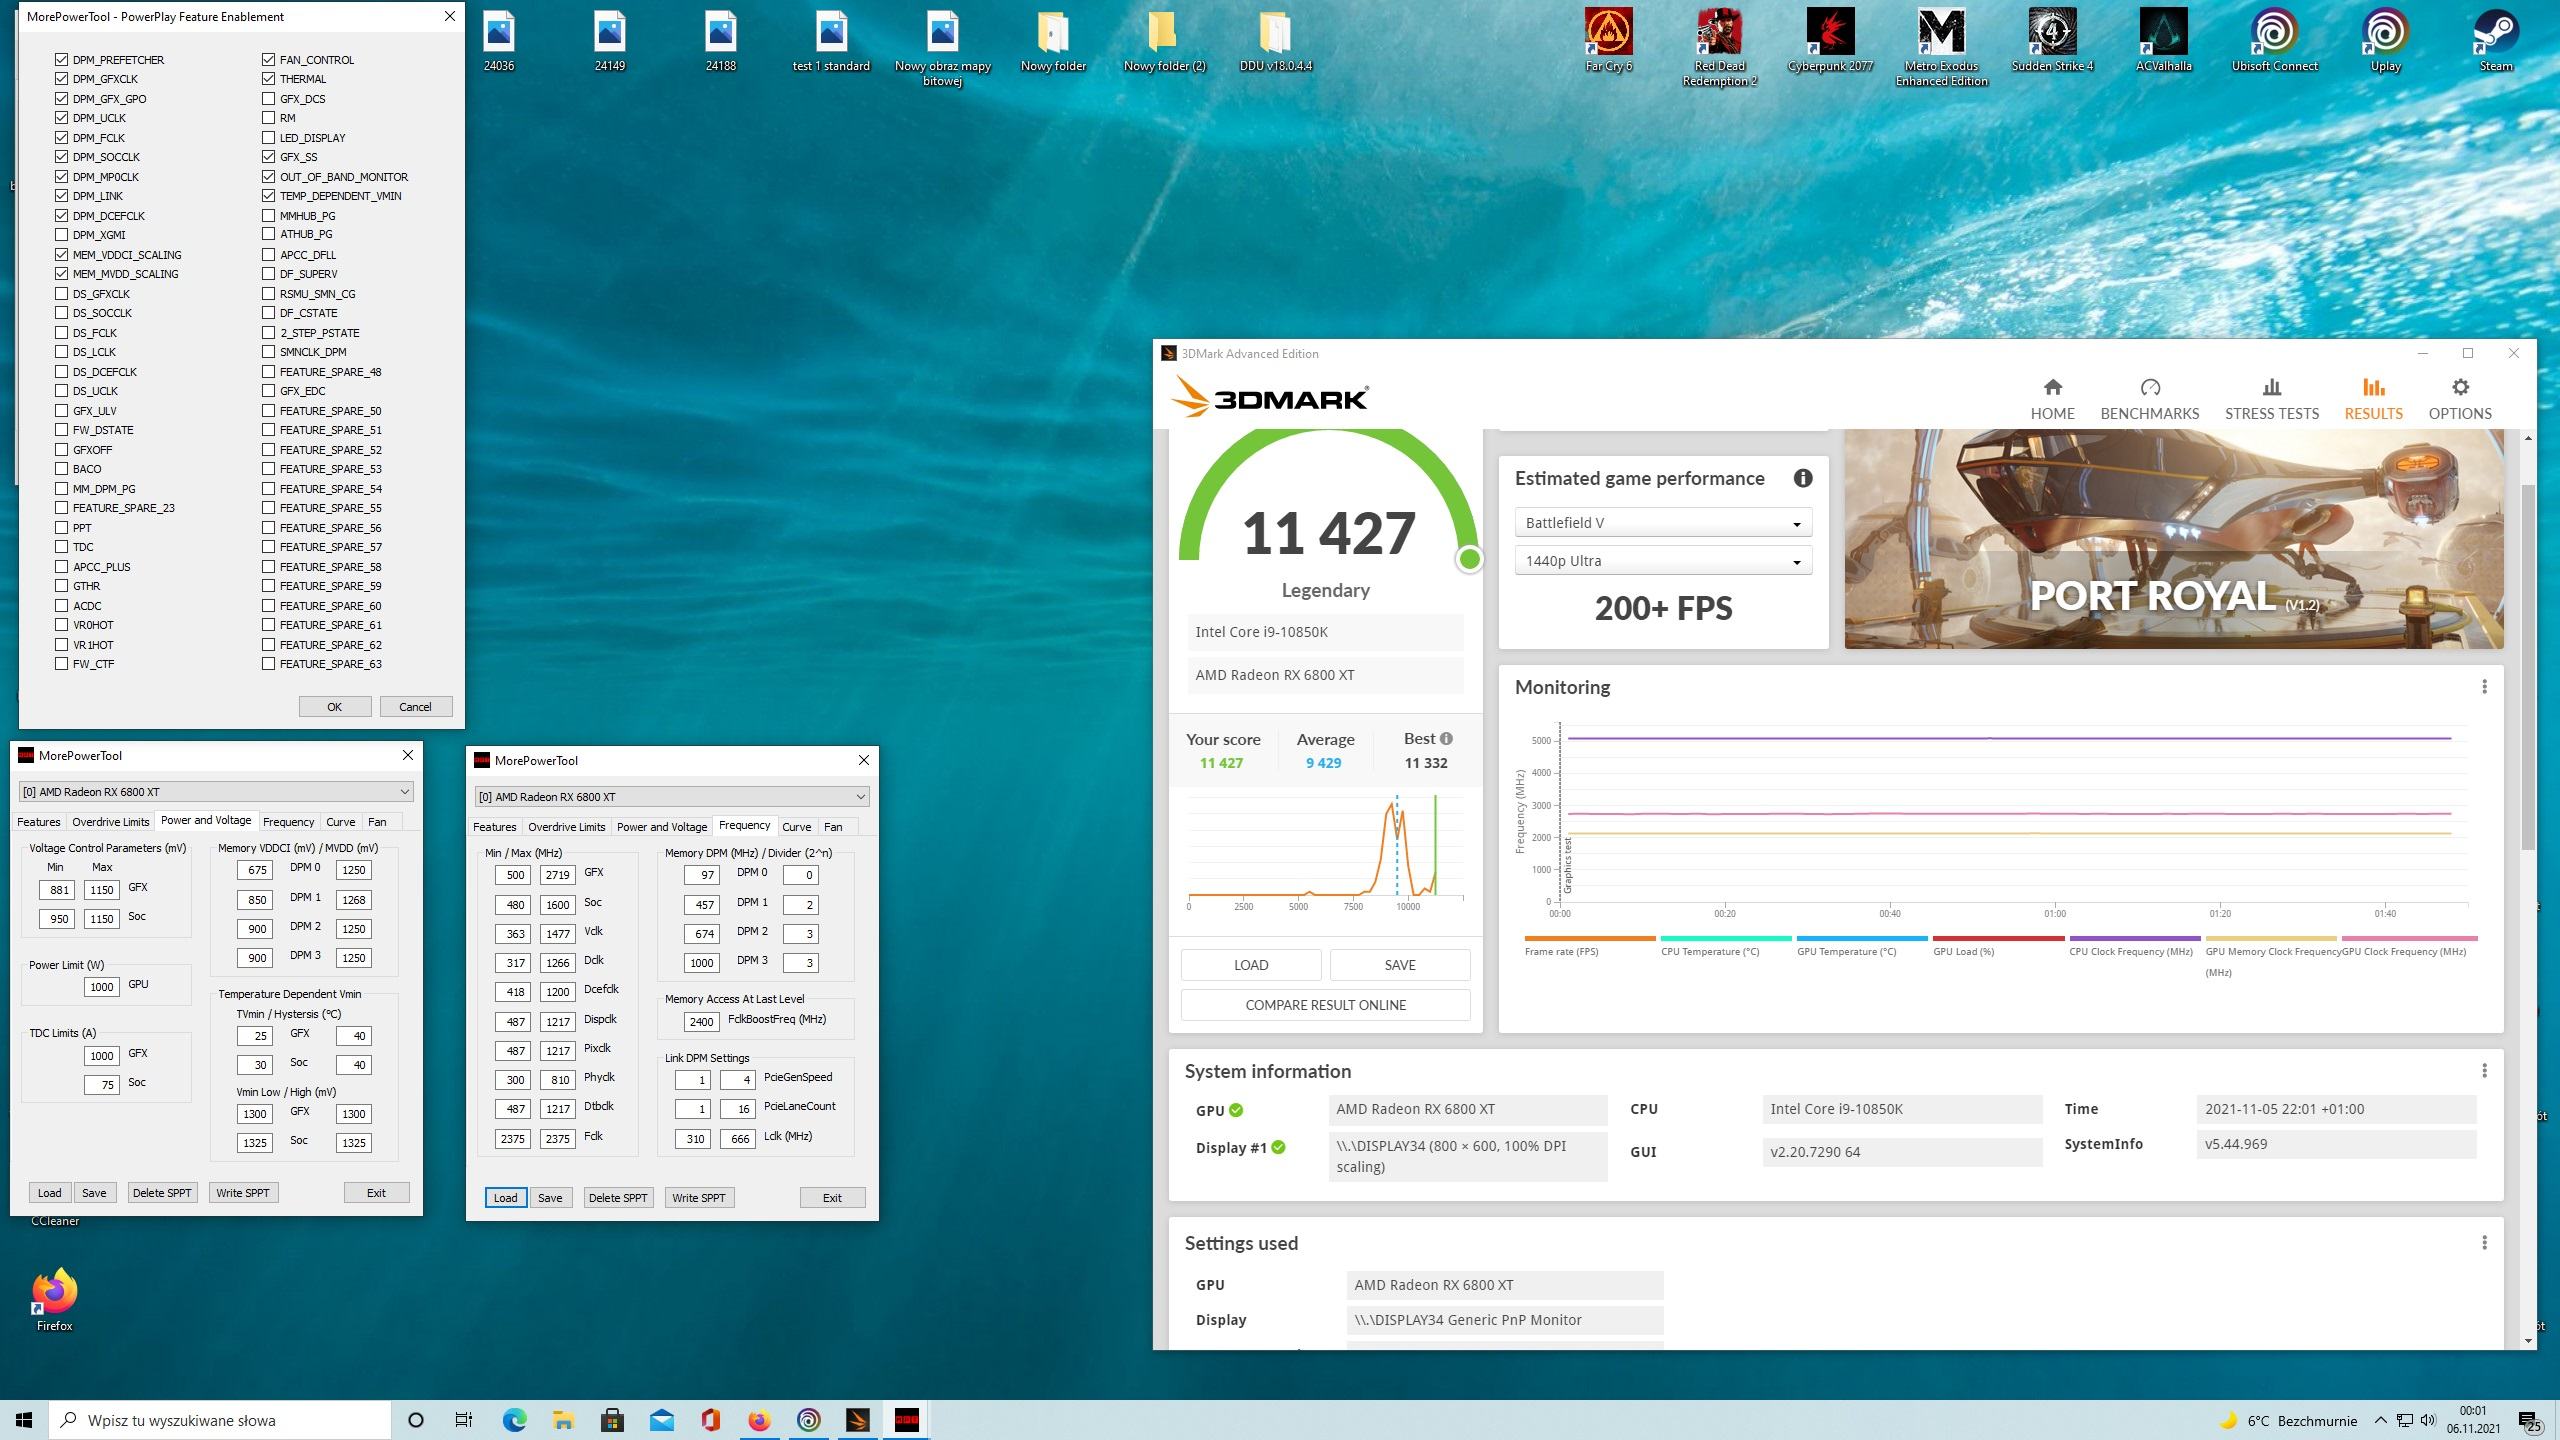Toggle MEM_VDDCI_SCALING checkbox

point(62,255)
